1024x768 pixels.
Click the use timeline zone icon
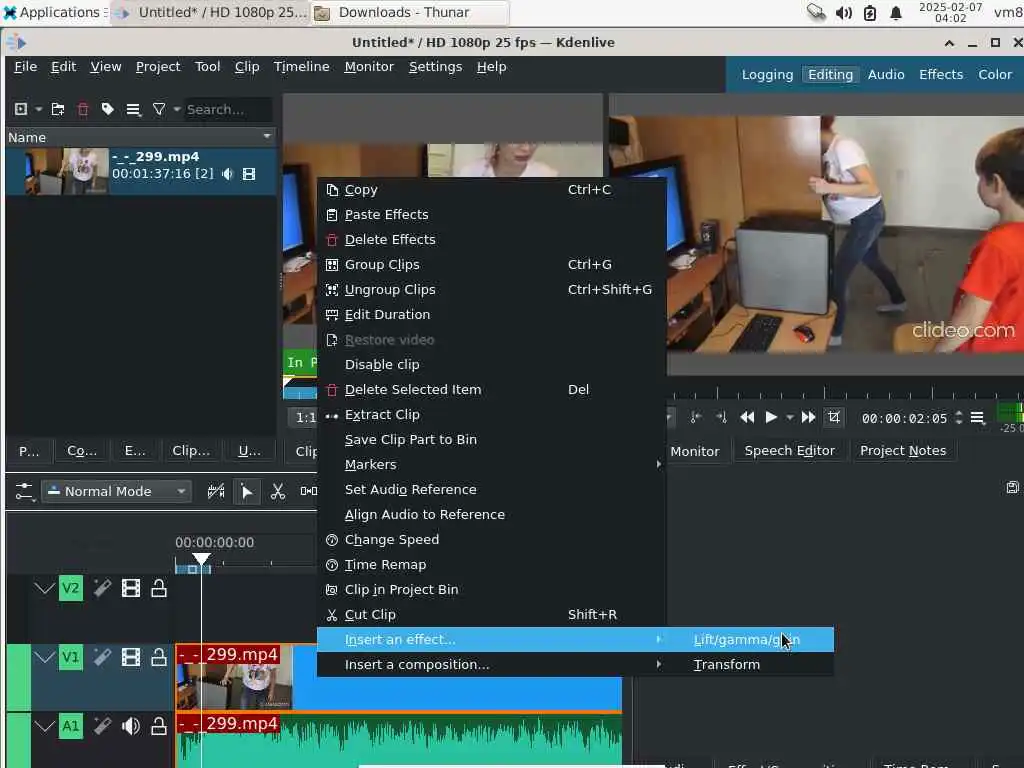[216, 491]
